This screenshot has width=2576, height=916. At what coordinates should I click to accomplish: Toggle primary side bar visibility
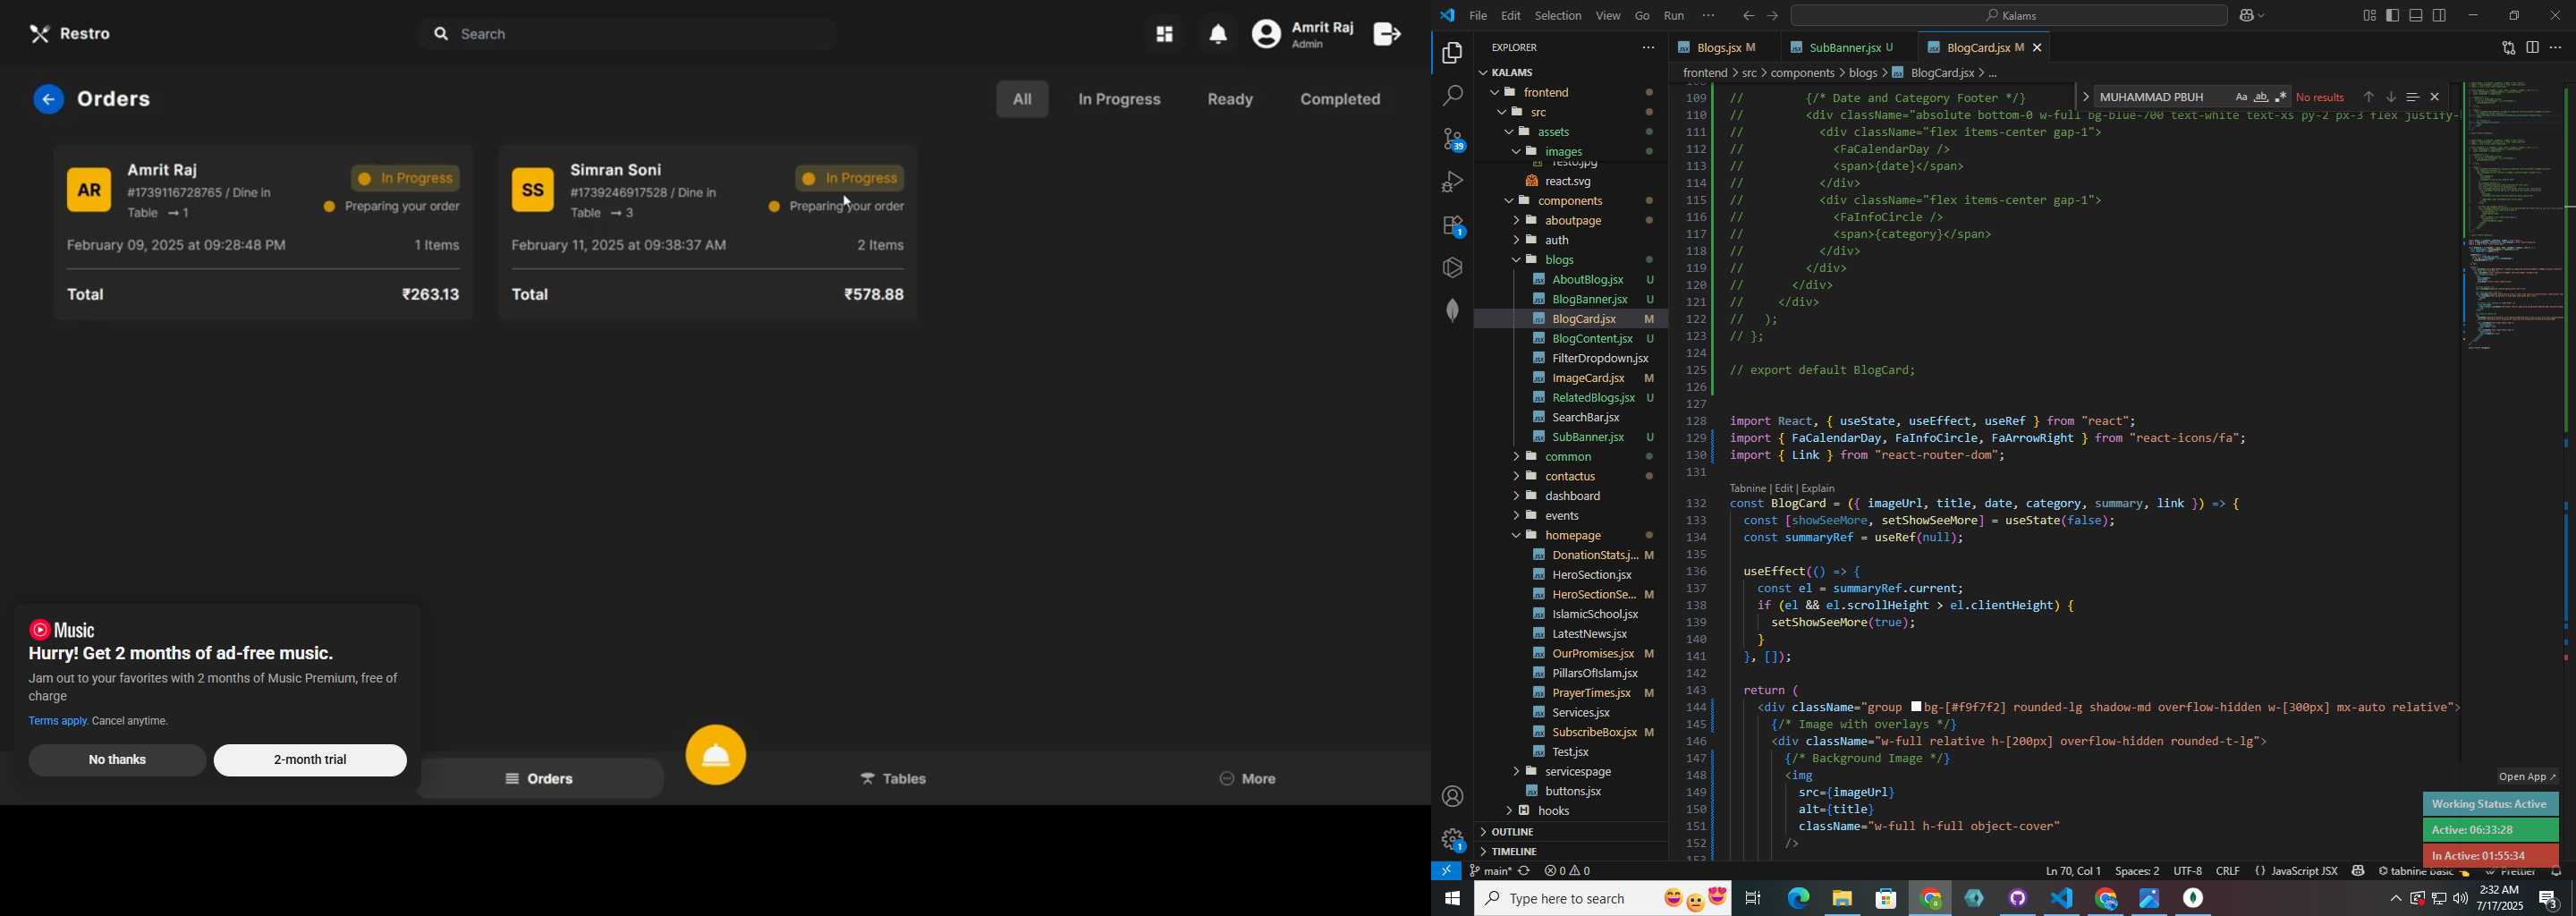tap(2393, 16)
